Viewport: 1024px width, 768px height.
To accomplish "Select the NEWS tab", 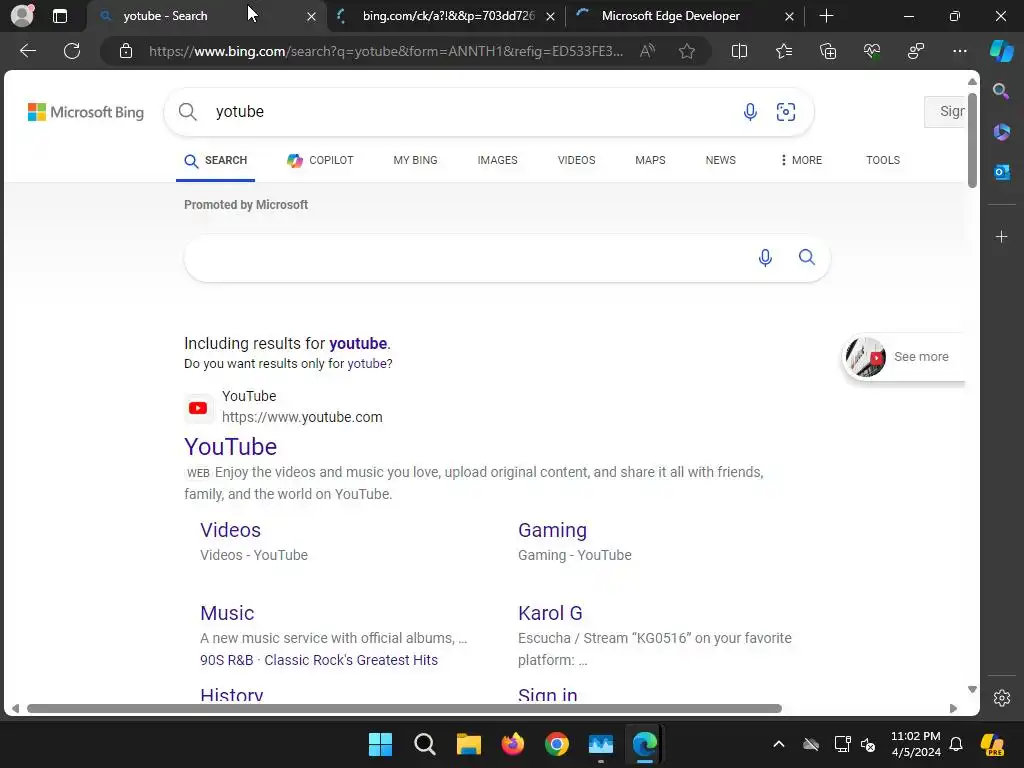I will 720,160.
